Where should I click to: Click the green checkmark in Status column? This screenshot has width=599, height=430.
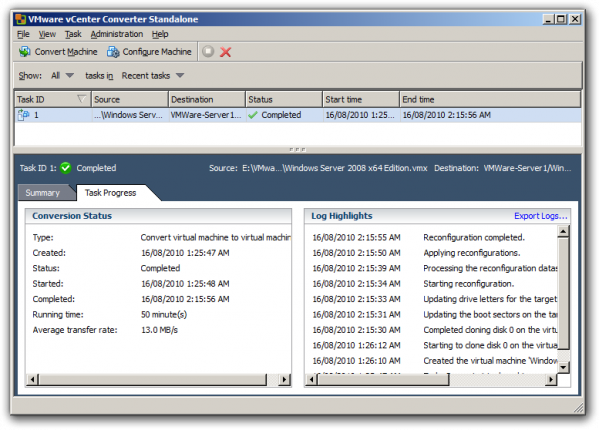252,115
